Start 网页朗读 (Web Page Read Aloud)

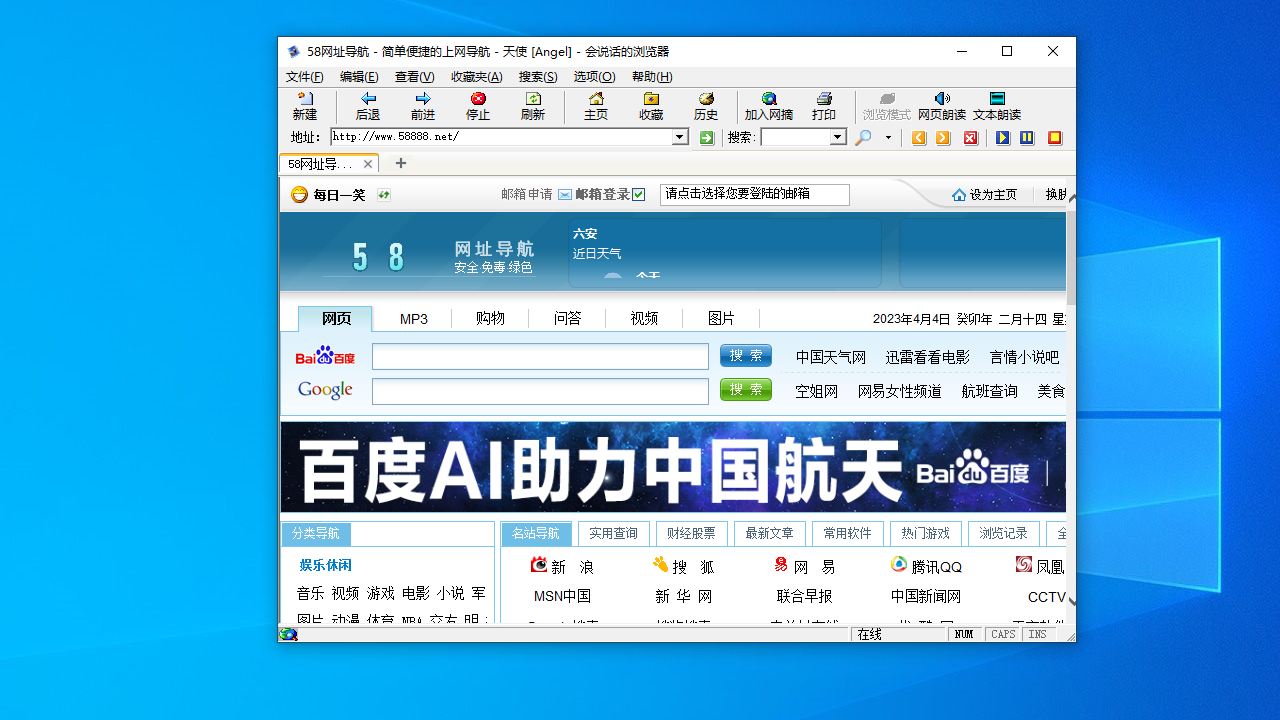point(940,106)
